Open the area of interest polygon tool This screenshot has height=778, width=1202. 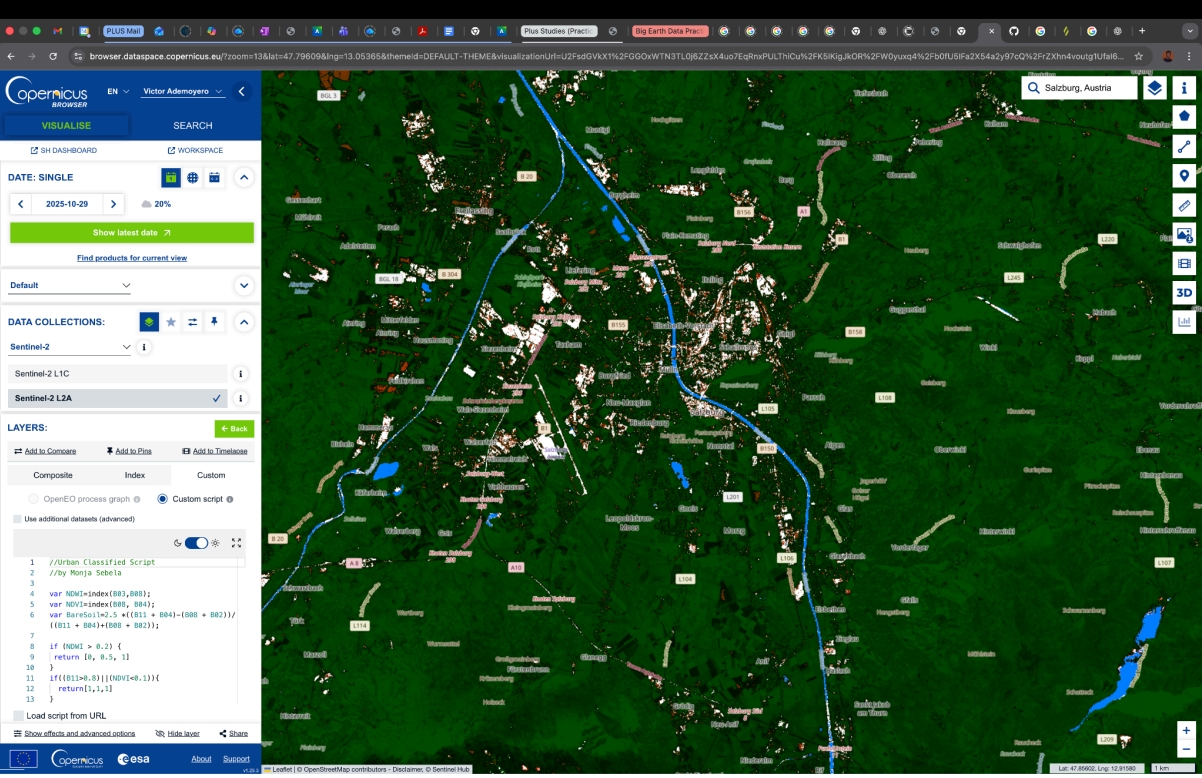click(x=1184, y=116)
